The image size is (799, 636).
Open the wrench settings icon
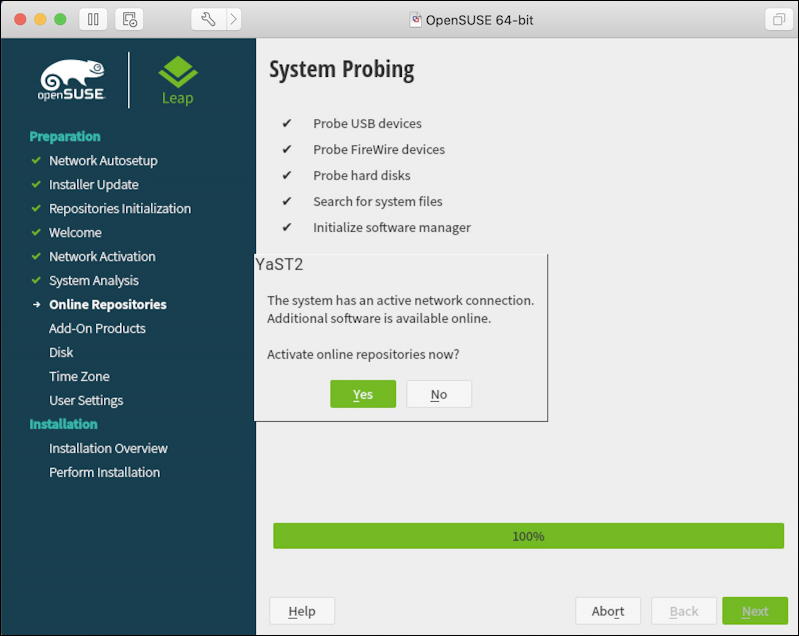click(208, 20)
